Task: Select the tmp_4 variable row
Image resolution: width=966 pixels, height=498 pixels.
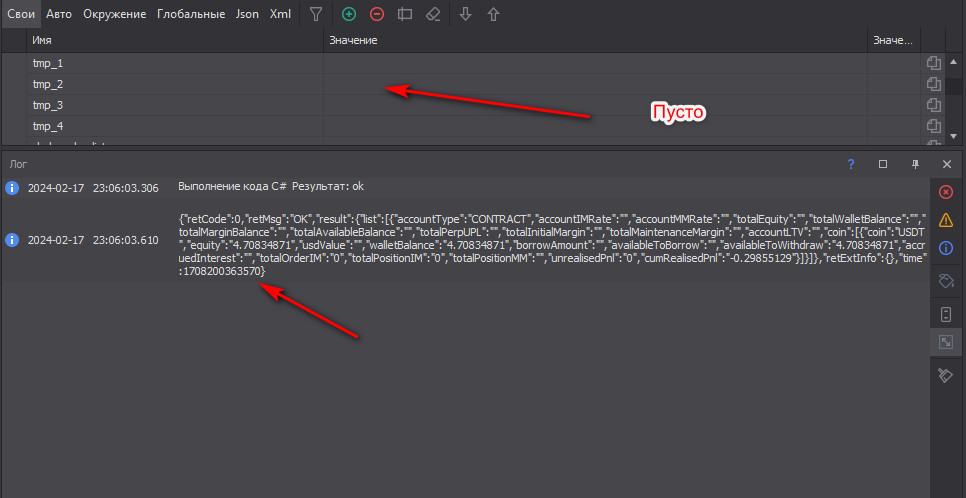Action: (473, 126)
